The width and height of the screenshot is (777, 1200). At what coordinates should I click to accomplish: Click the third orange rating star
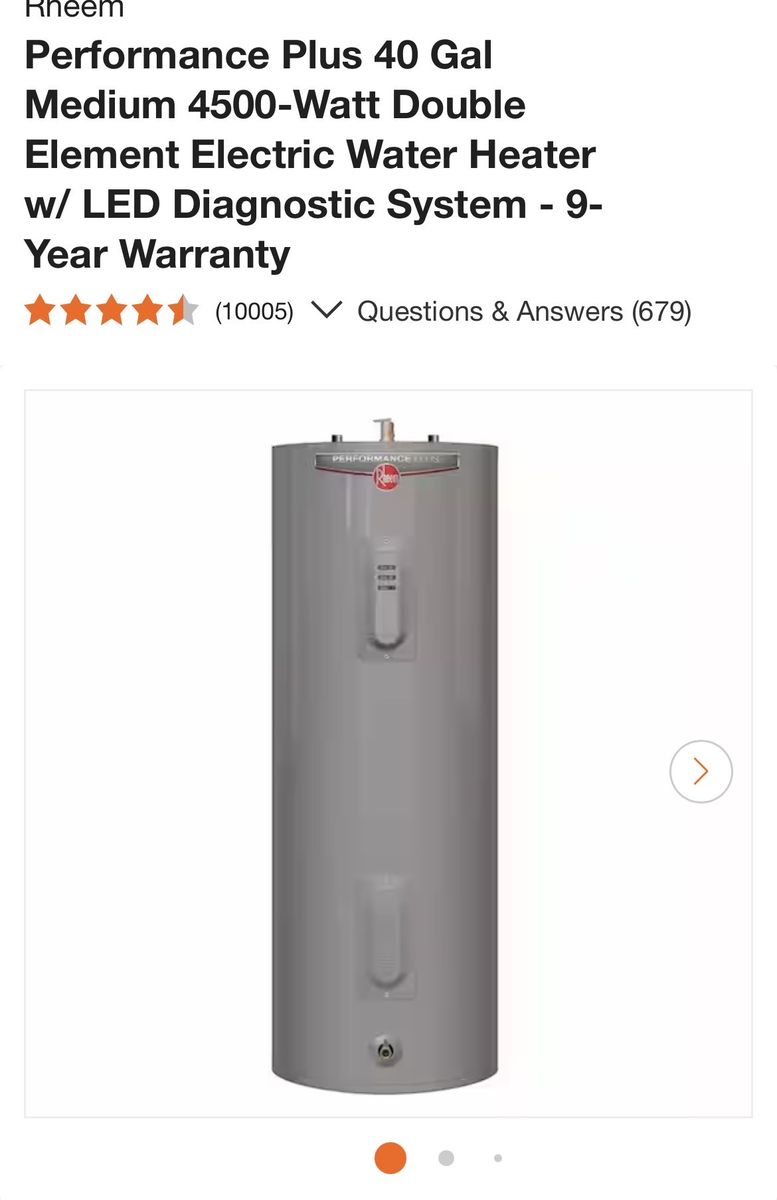[111, 311]
